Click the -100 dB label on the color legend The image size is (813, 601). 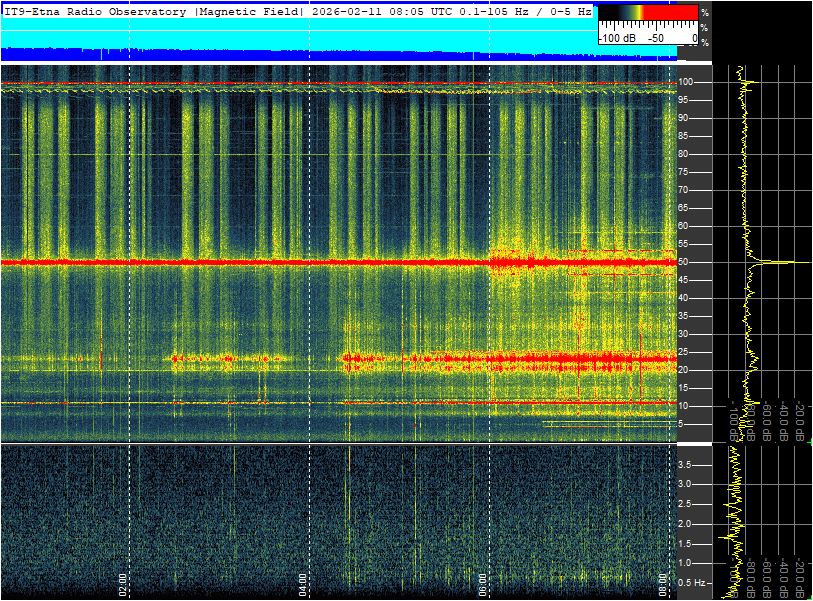tap(617, 38)
